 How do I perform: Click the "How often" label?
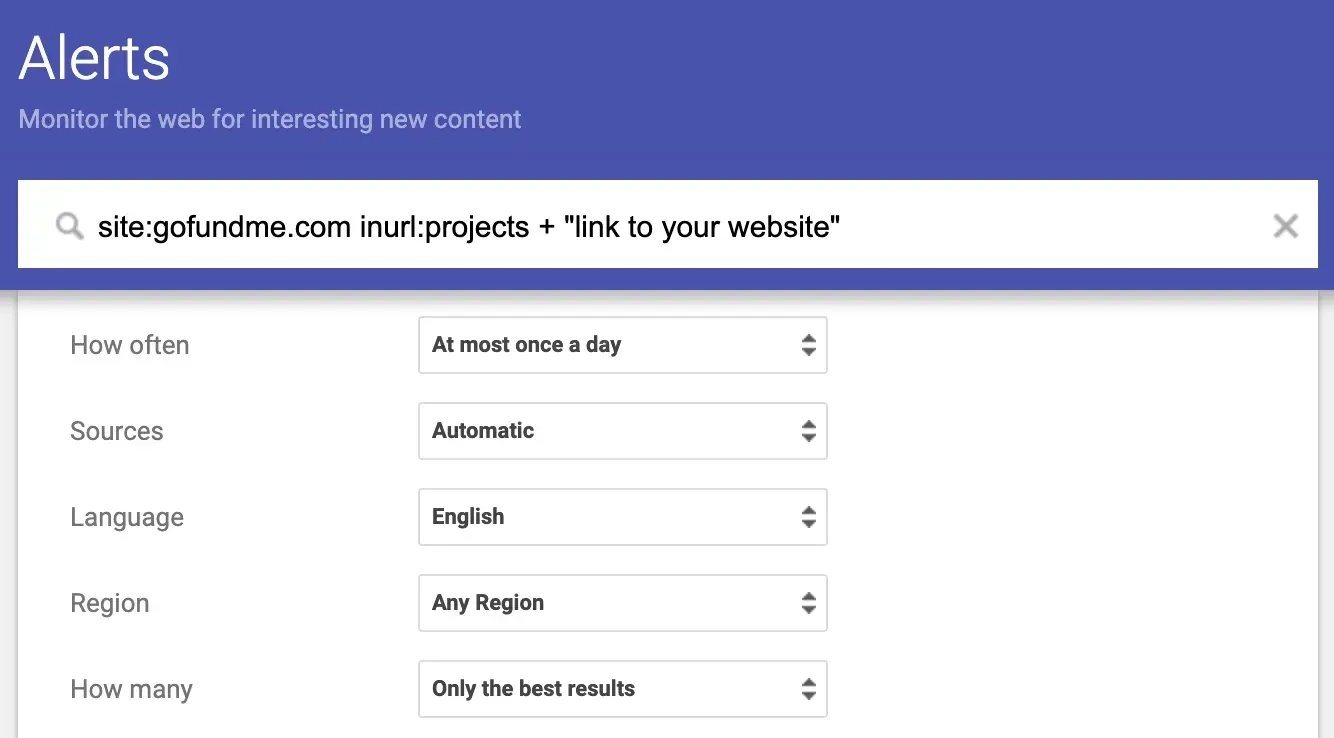coord(129,345)
